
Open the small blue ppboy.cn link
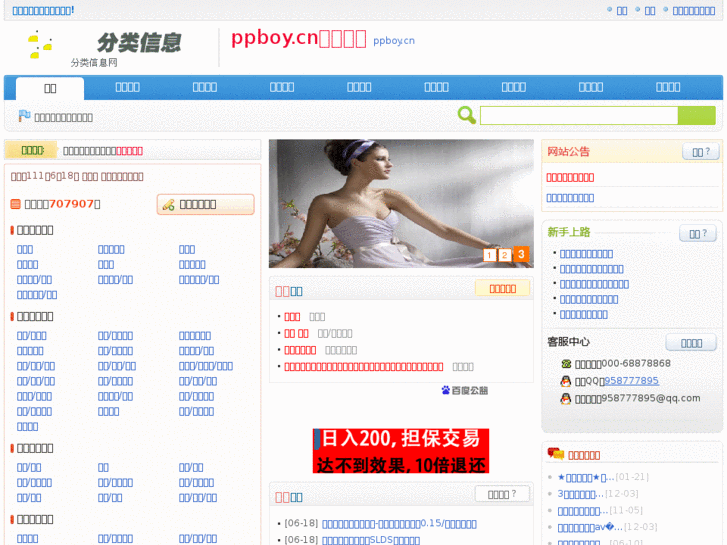coord(394,41)
